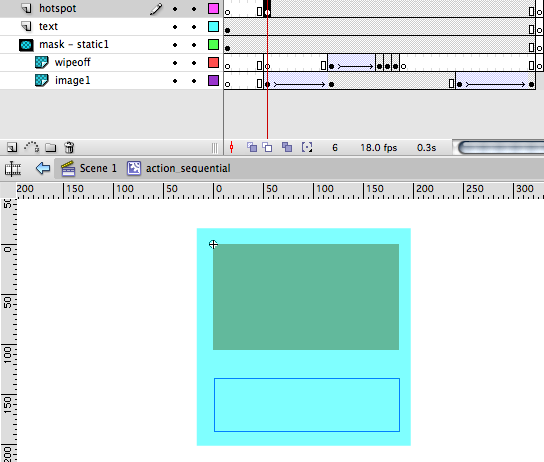Click the back arrow to parent scene
Screen dimensions: 544x462
pos(43,169)
